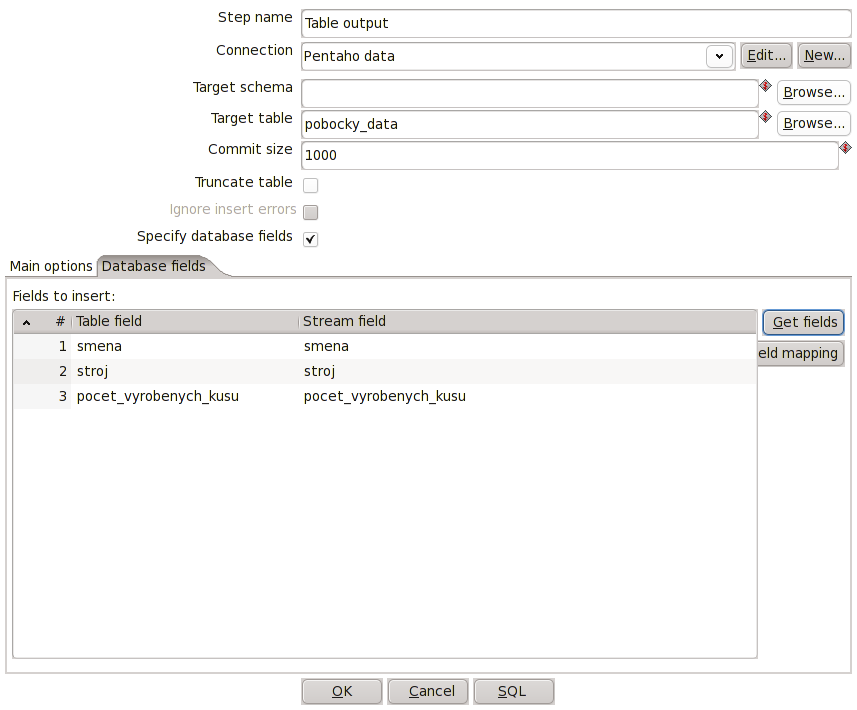Click the sort arrow in table header
The height and width of the screenshot is (710, 857).
click(26, 322)
